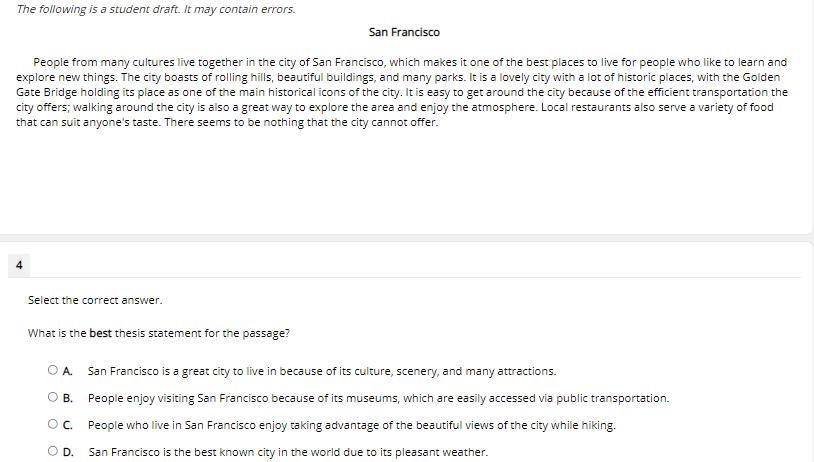Click answer text about culture, scenery, and attractions
814x462 pixels.
pyautogui.click(x=322, y=371)
